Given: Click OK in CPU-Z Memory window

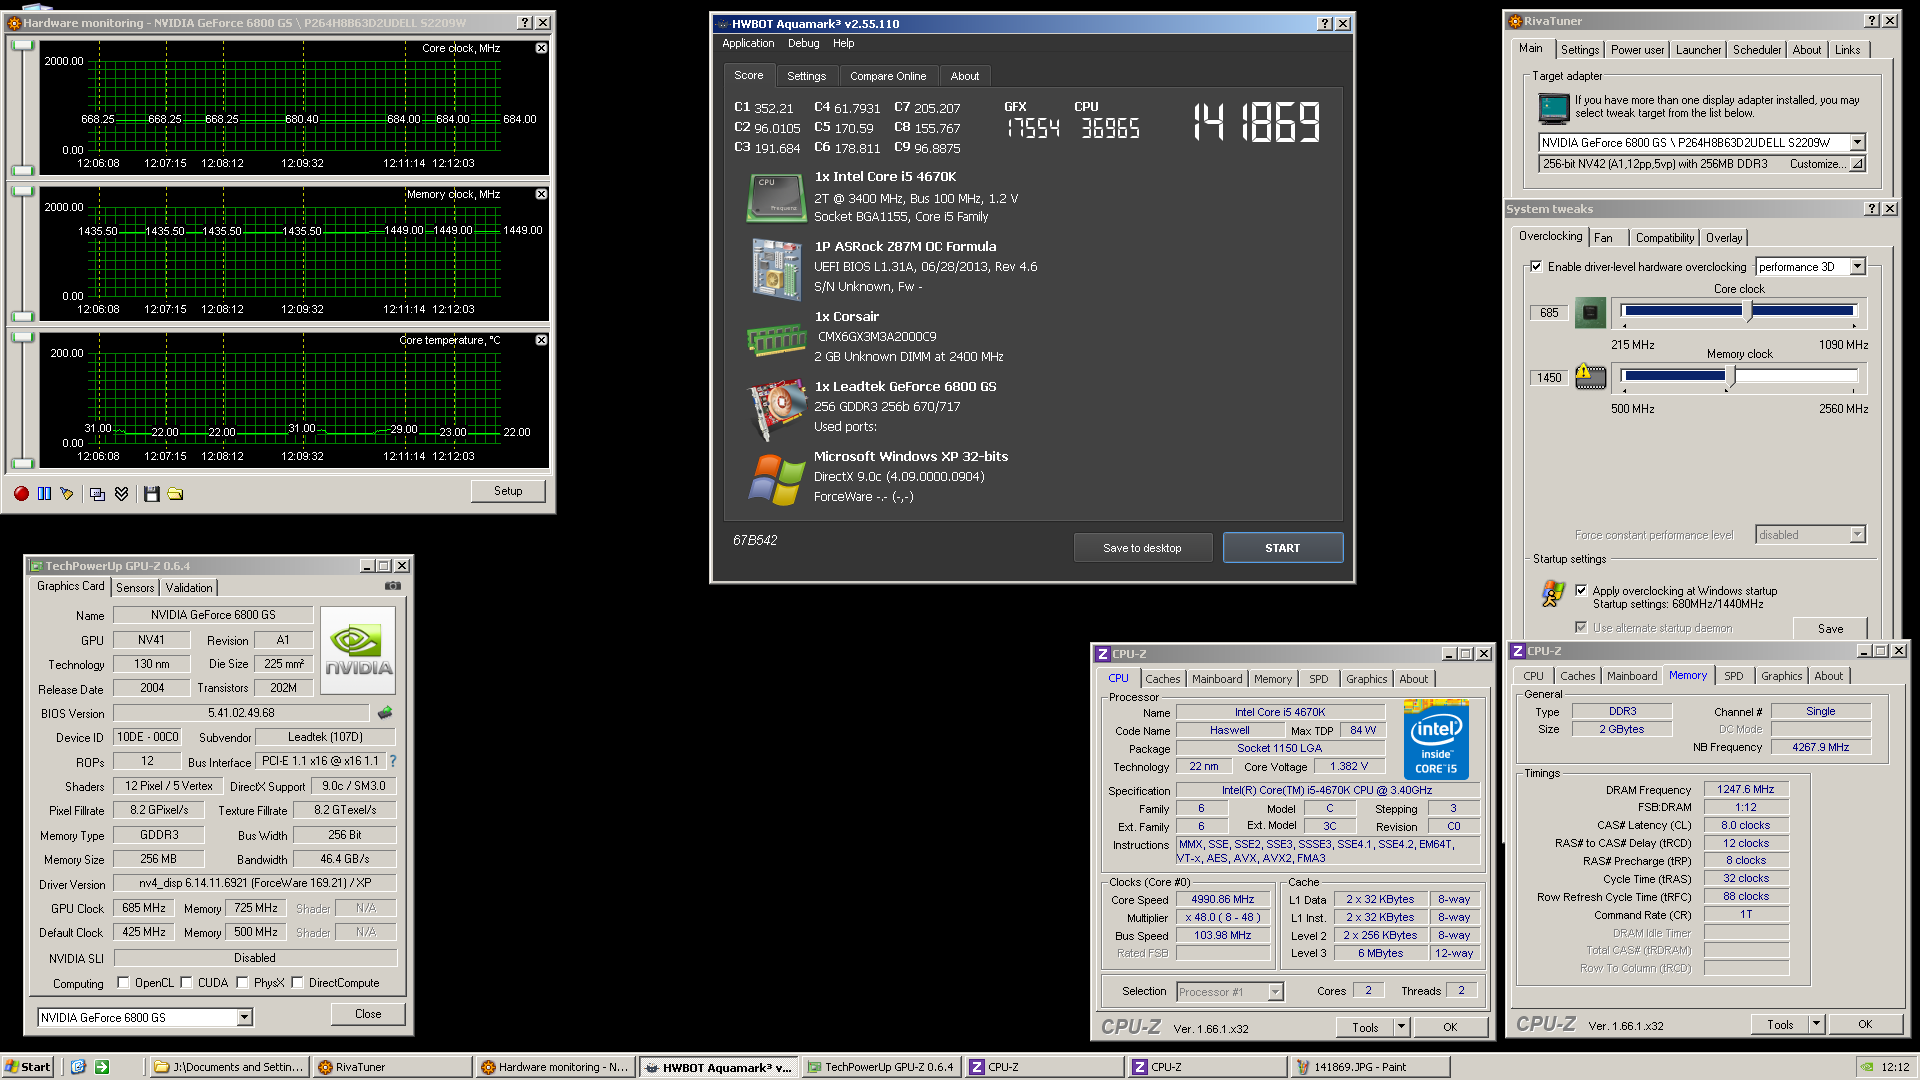Looking at the screenshot, I should [x=1865, y=1024].
